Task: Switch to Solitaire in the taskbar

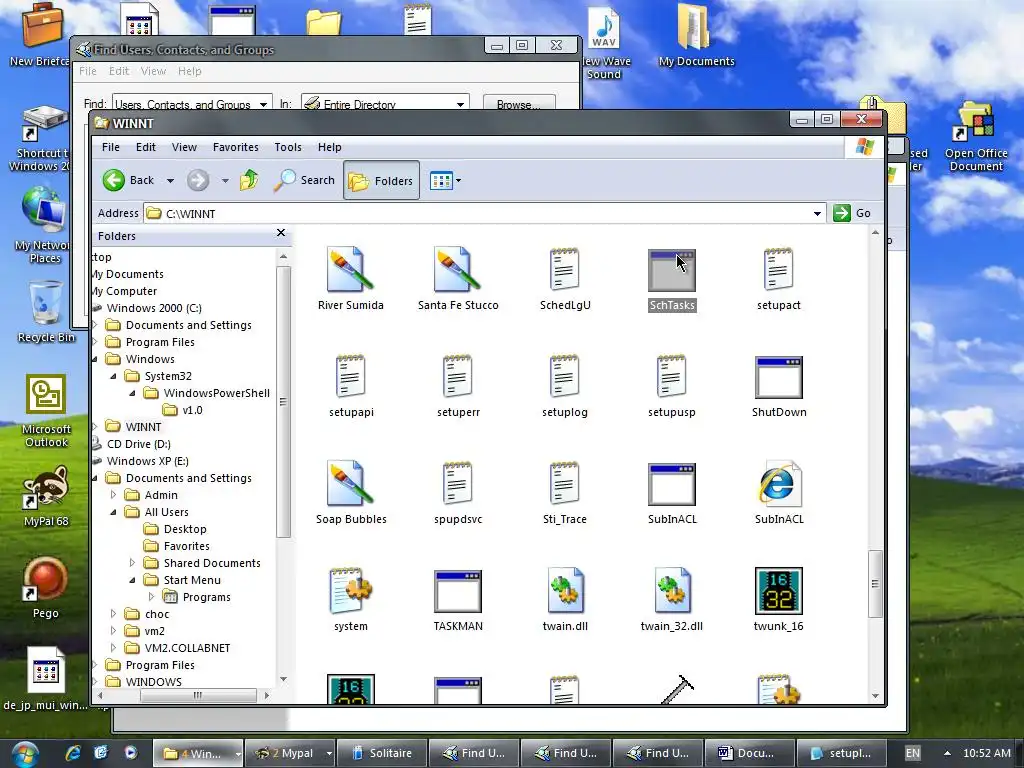Action: [x=383, y=753]
